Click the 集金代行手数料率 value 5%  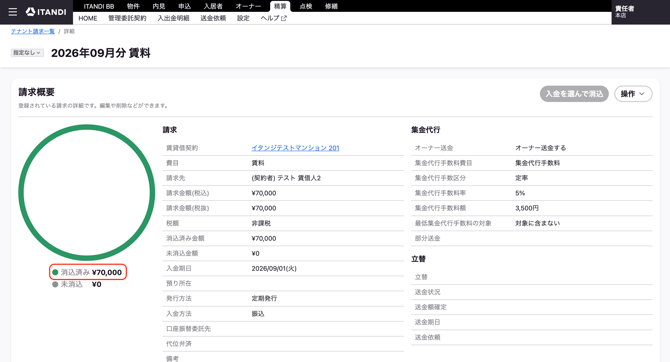point(520,193)
